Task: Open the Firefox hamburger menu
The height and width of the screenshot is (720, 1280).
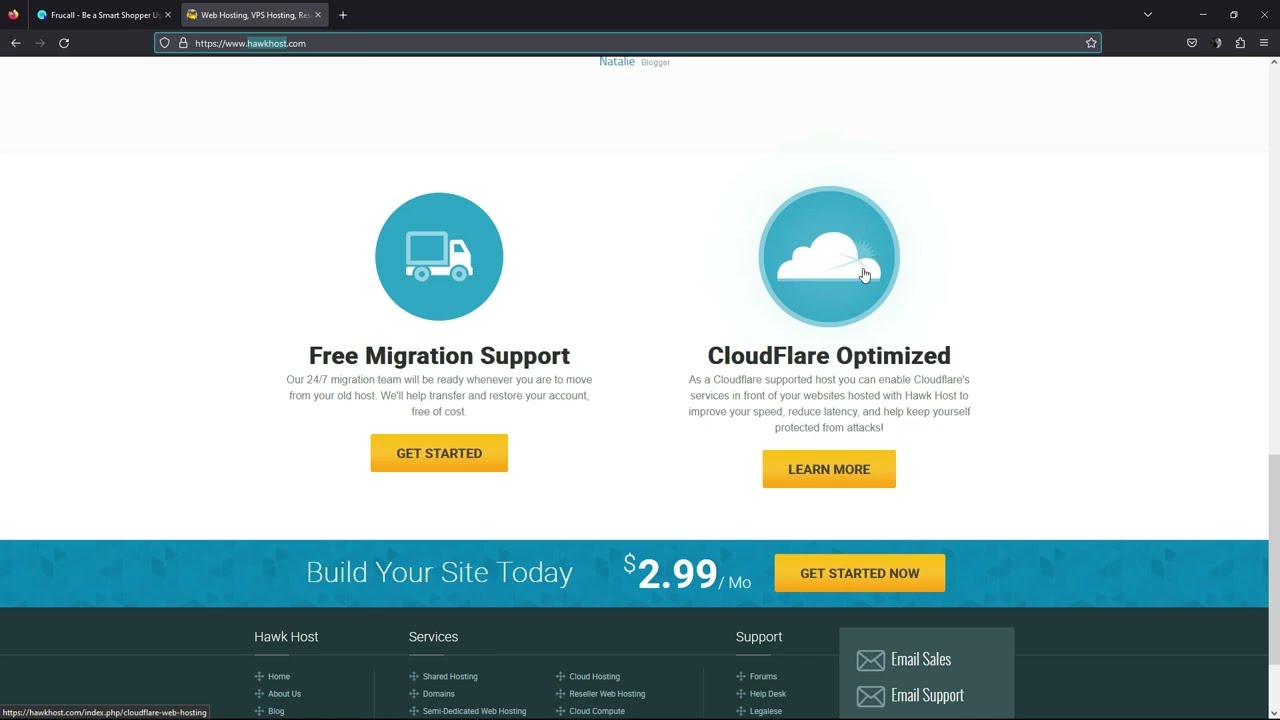Action: tap(1264, 43)
